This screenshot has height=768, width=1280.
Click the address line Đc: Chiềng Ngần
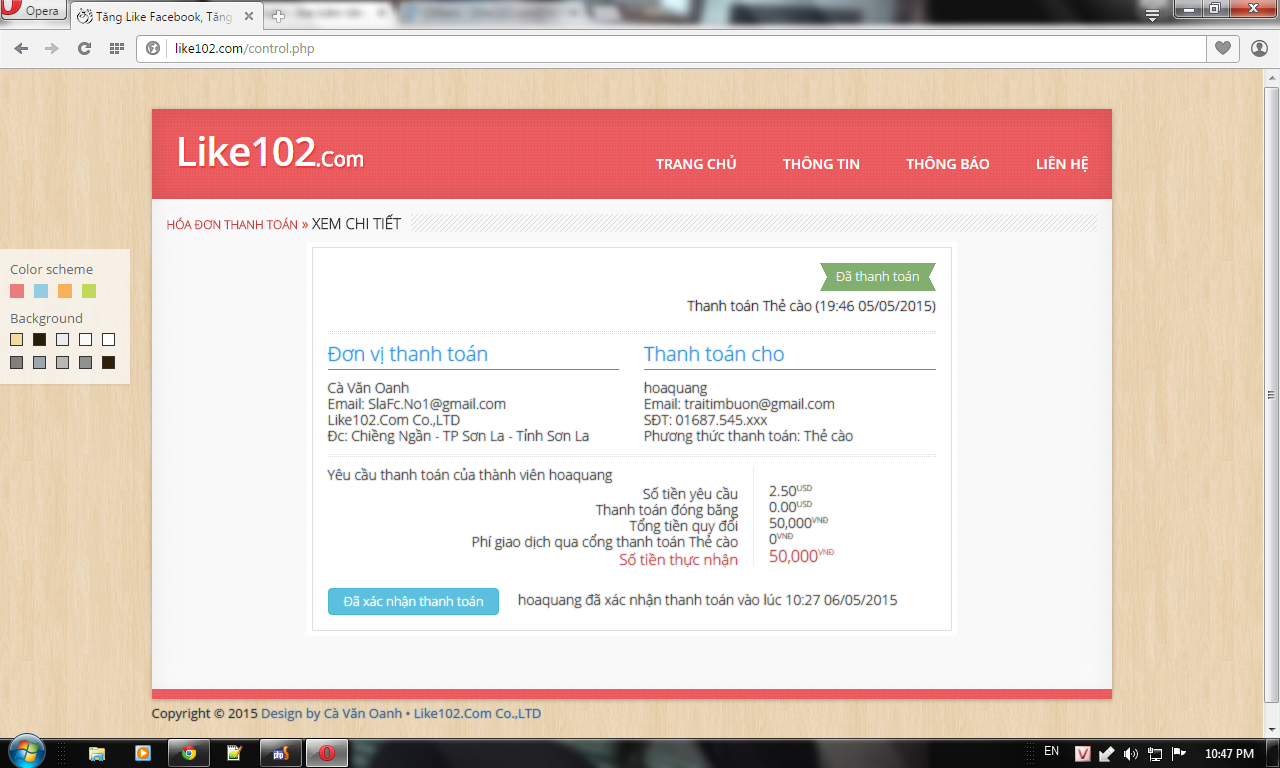(459, 436)
